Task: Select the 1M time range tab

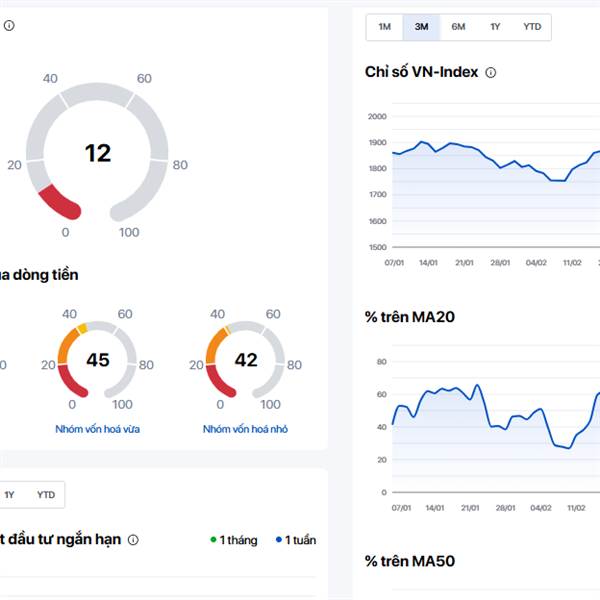Action: (x=384, y=27)
